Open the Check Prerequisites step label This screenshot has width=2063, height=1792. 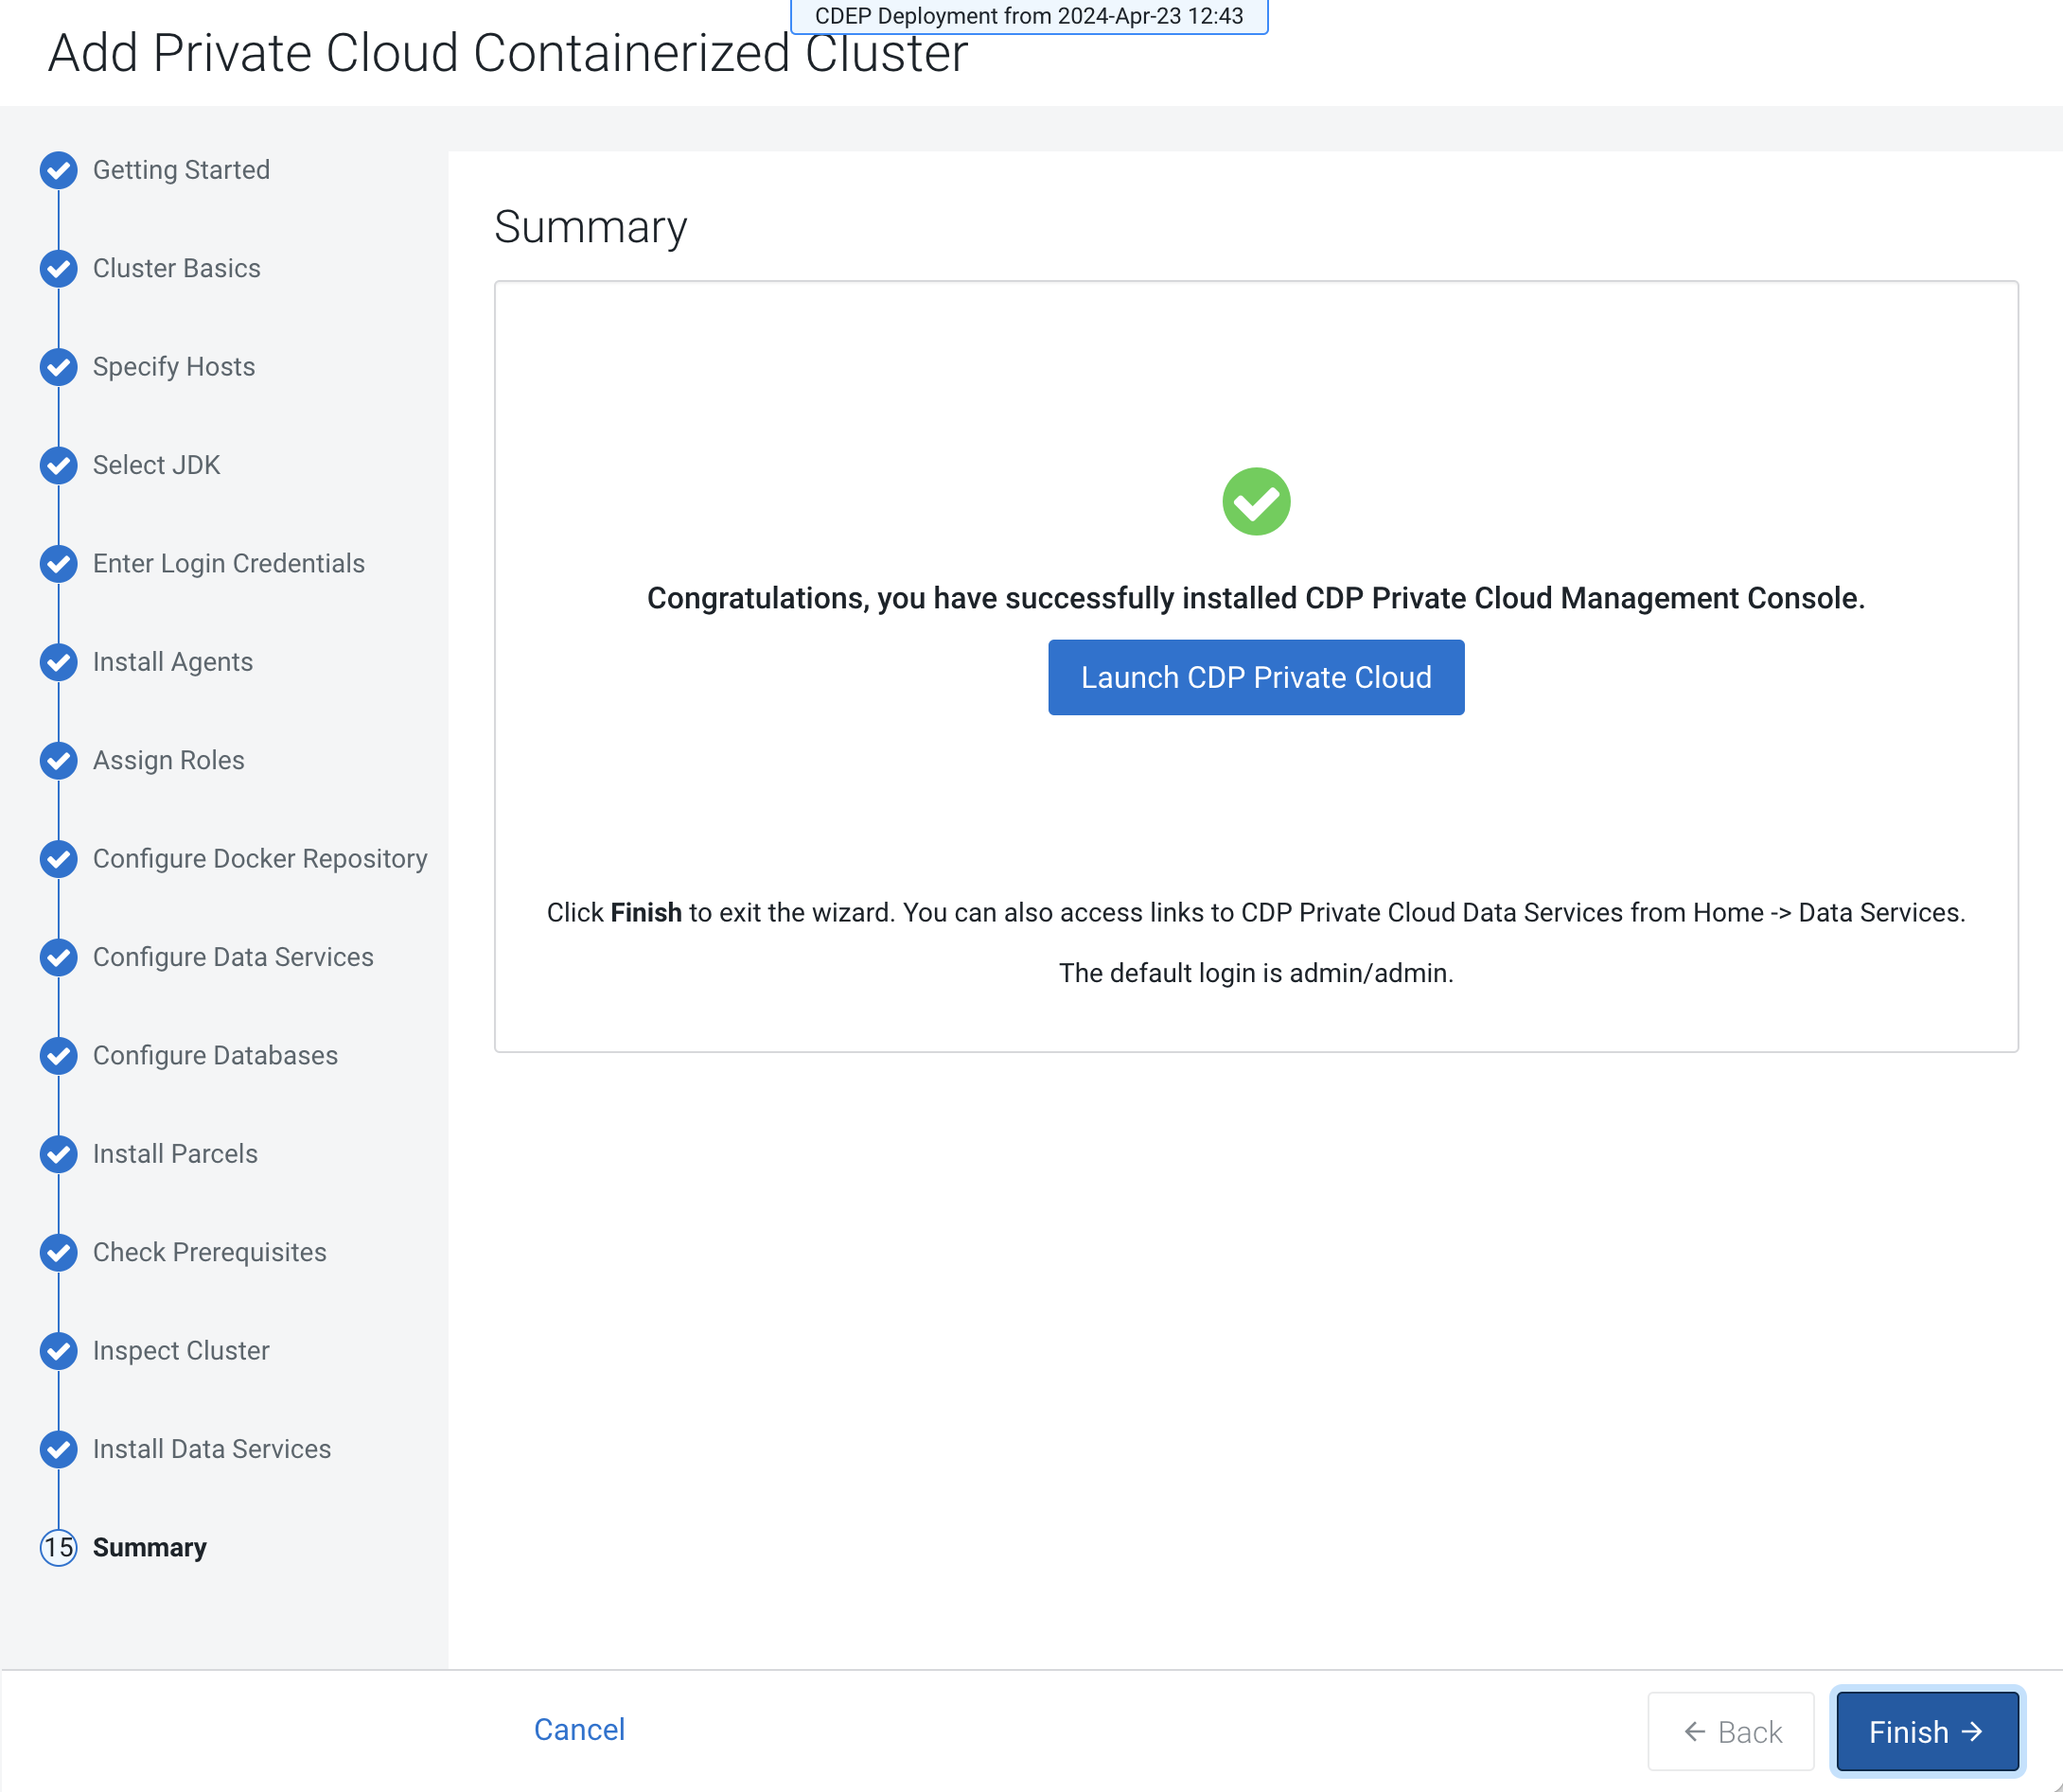pos(209,1252)
